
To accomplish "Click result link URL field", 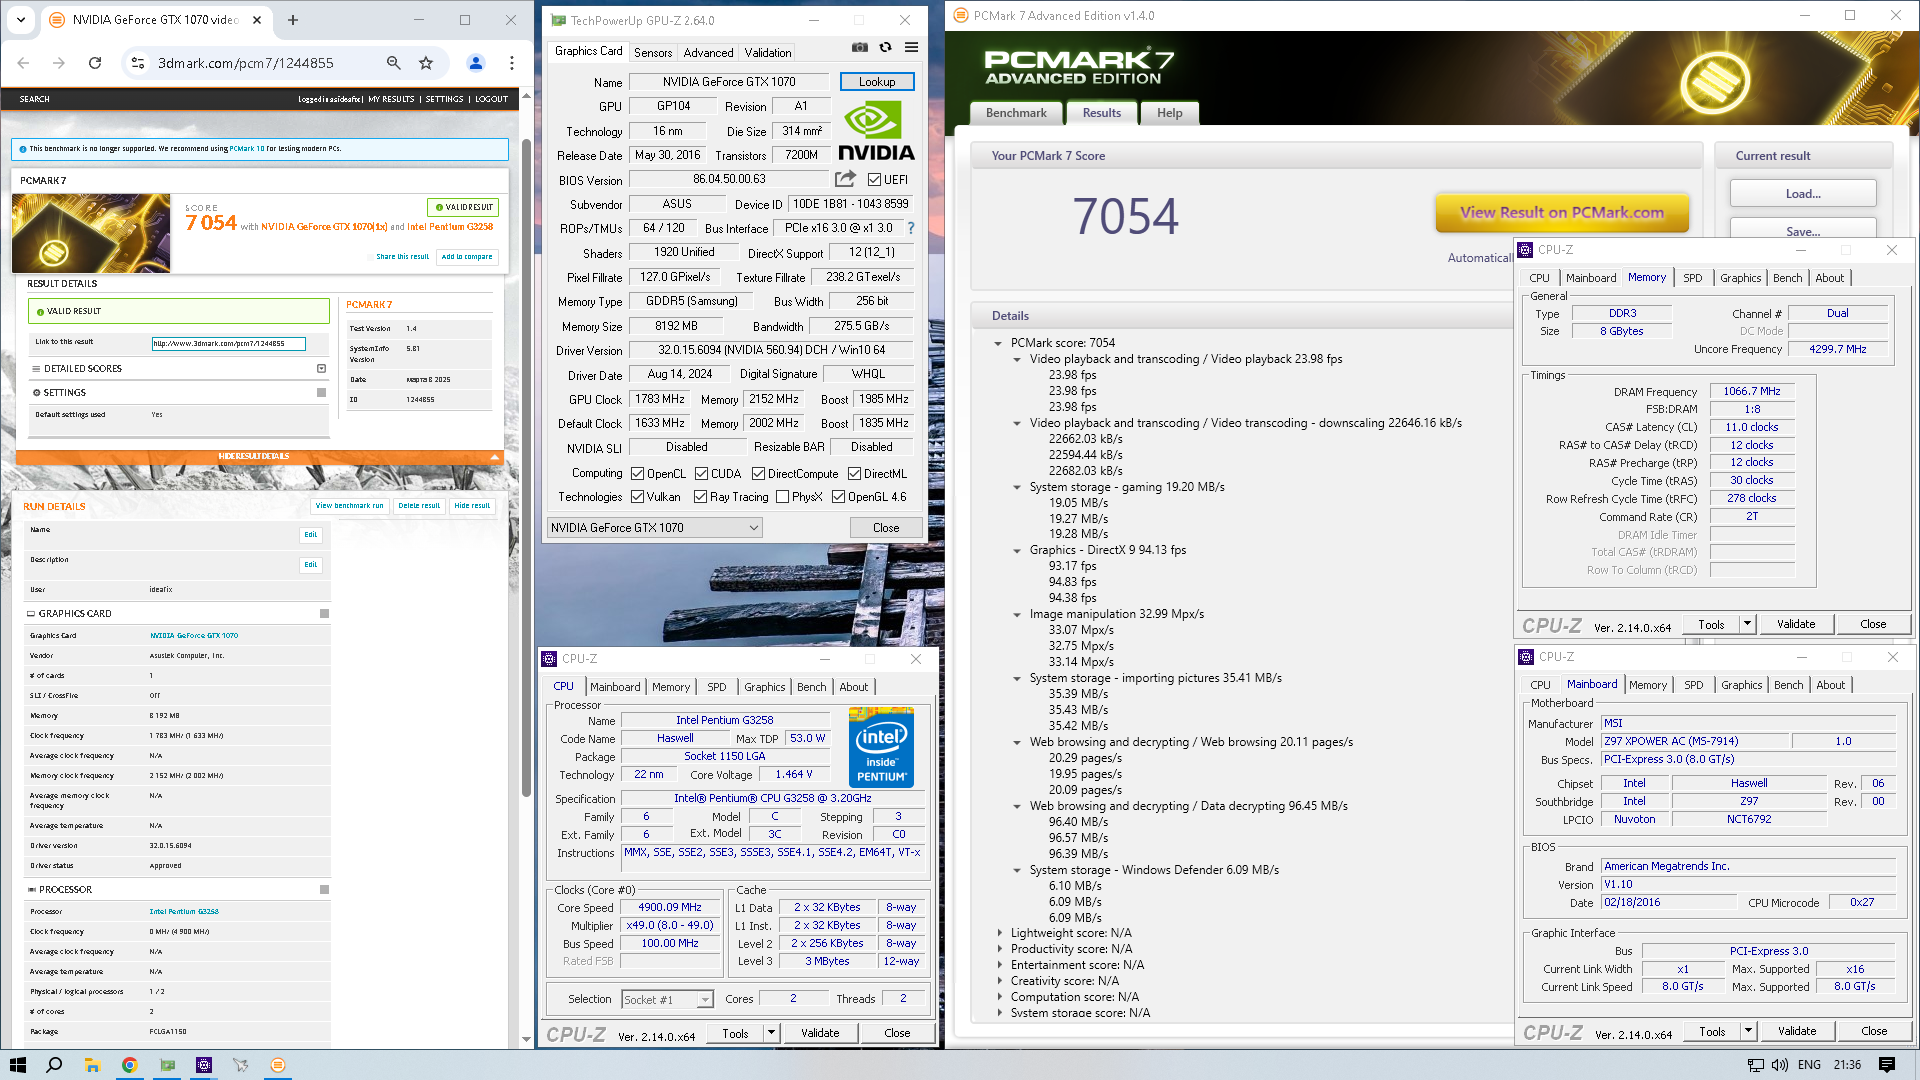I will [228, 344].
